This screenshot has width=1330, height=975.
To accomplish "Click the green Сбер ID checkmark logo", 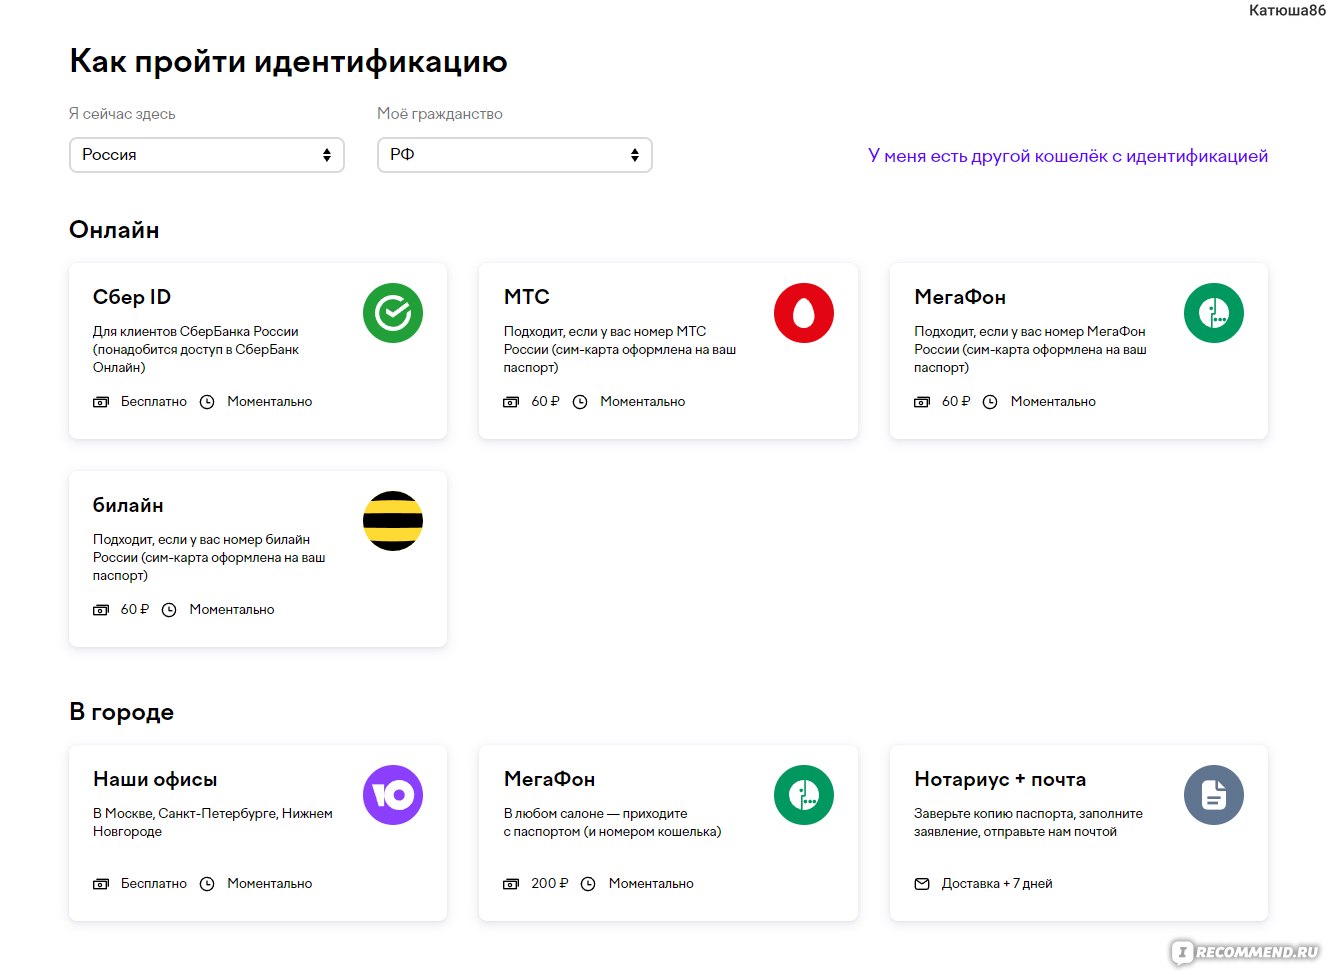I will point(393,313).
